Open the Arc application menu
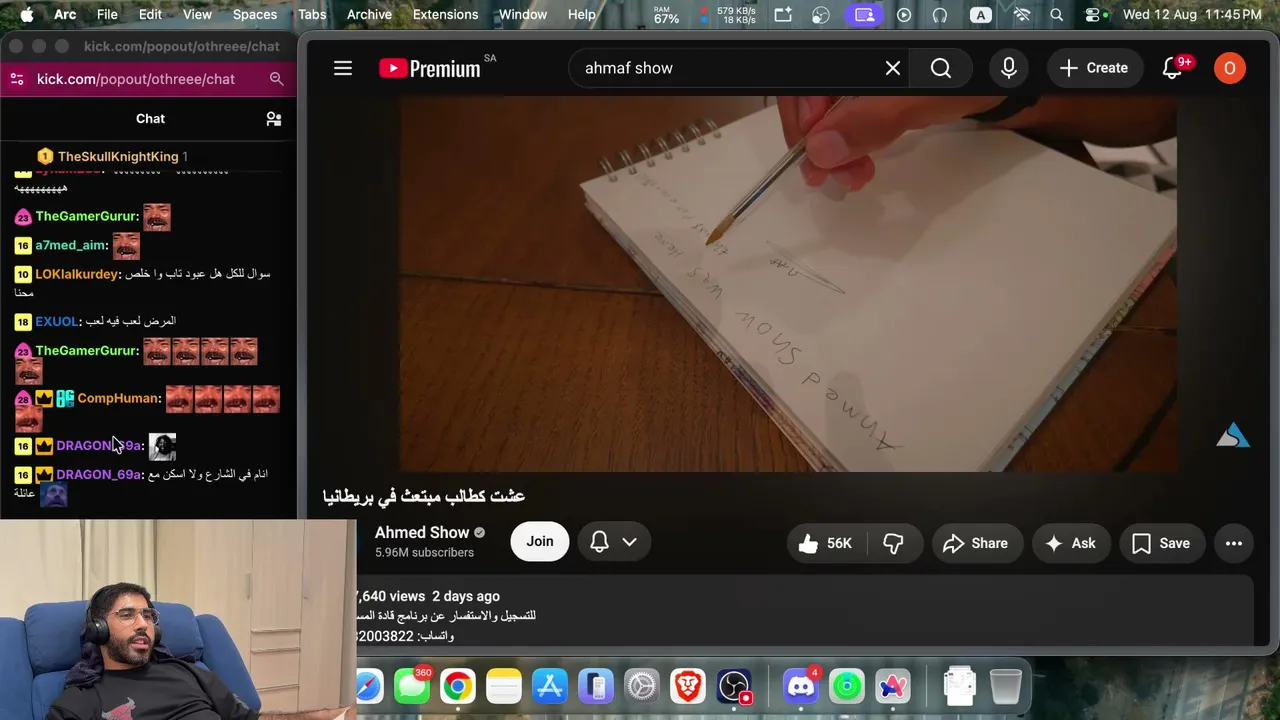Screen dimensions: 1280x720 pos(65,14)
